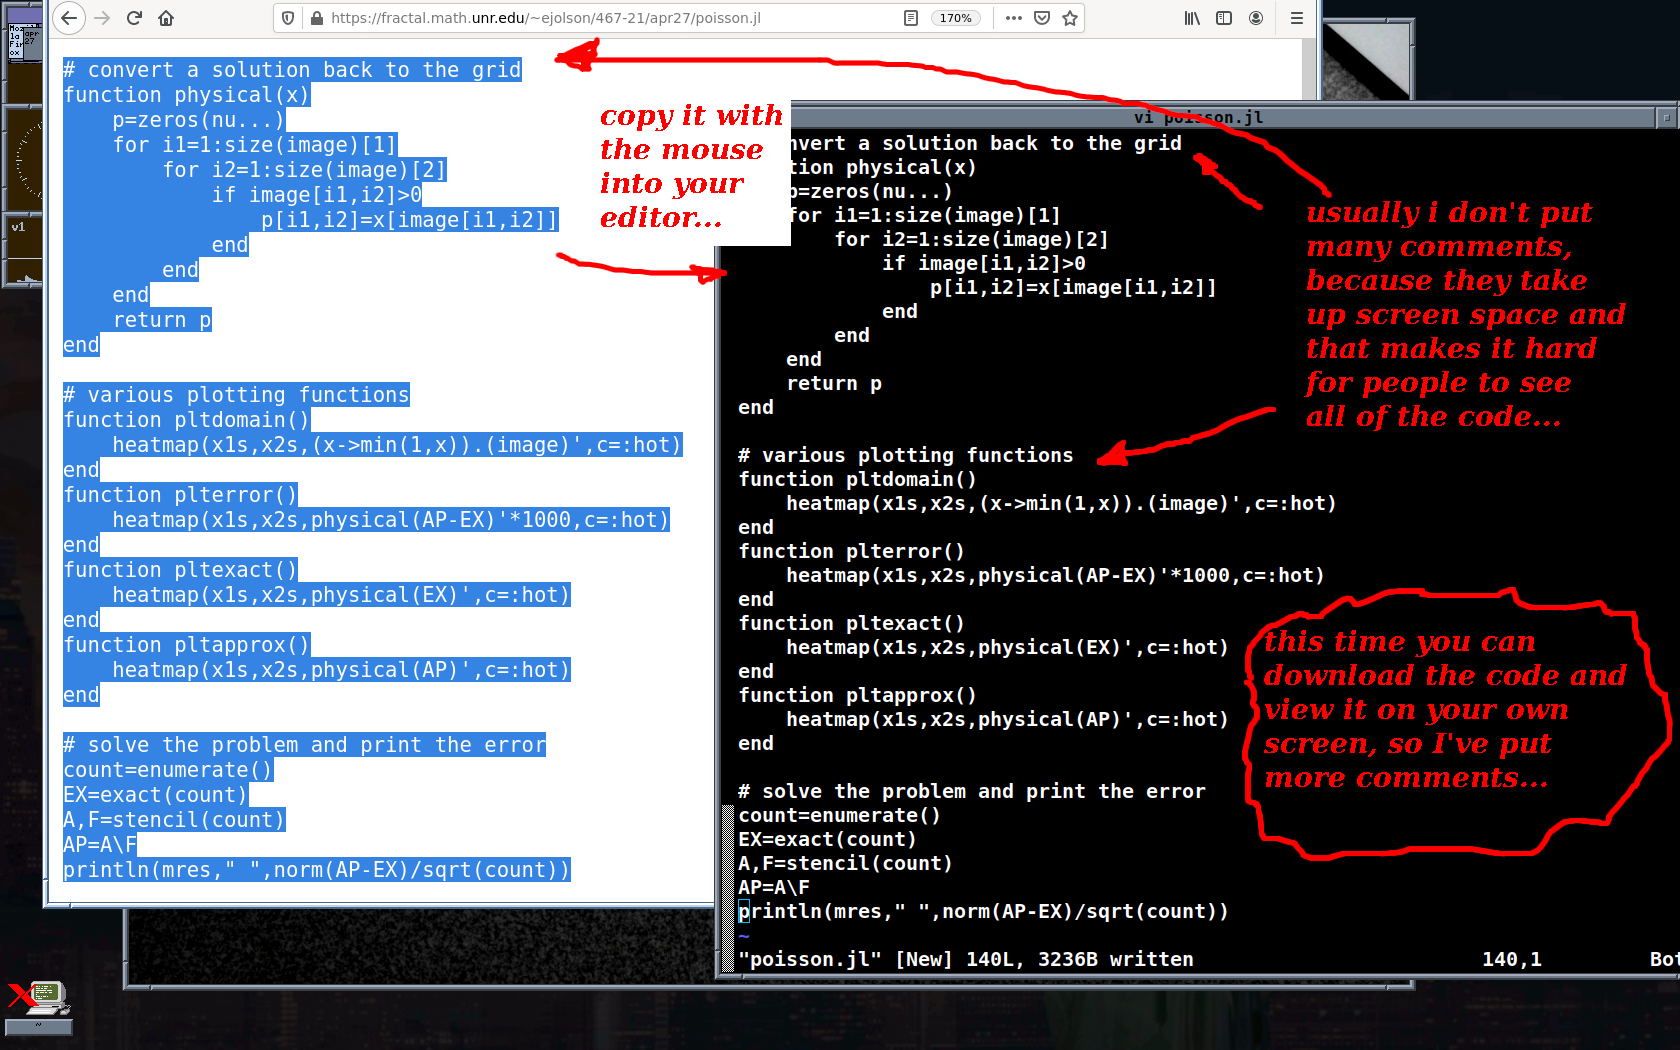The image size is (1680, 1050).
Task: Toggle the browser sidebar panel
Action: pos(1224,18)
